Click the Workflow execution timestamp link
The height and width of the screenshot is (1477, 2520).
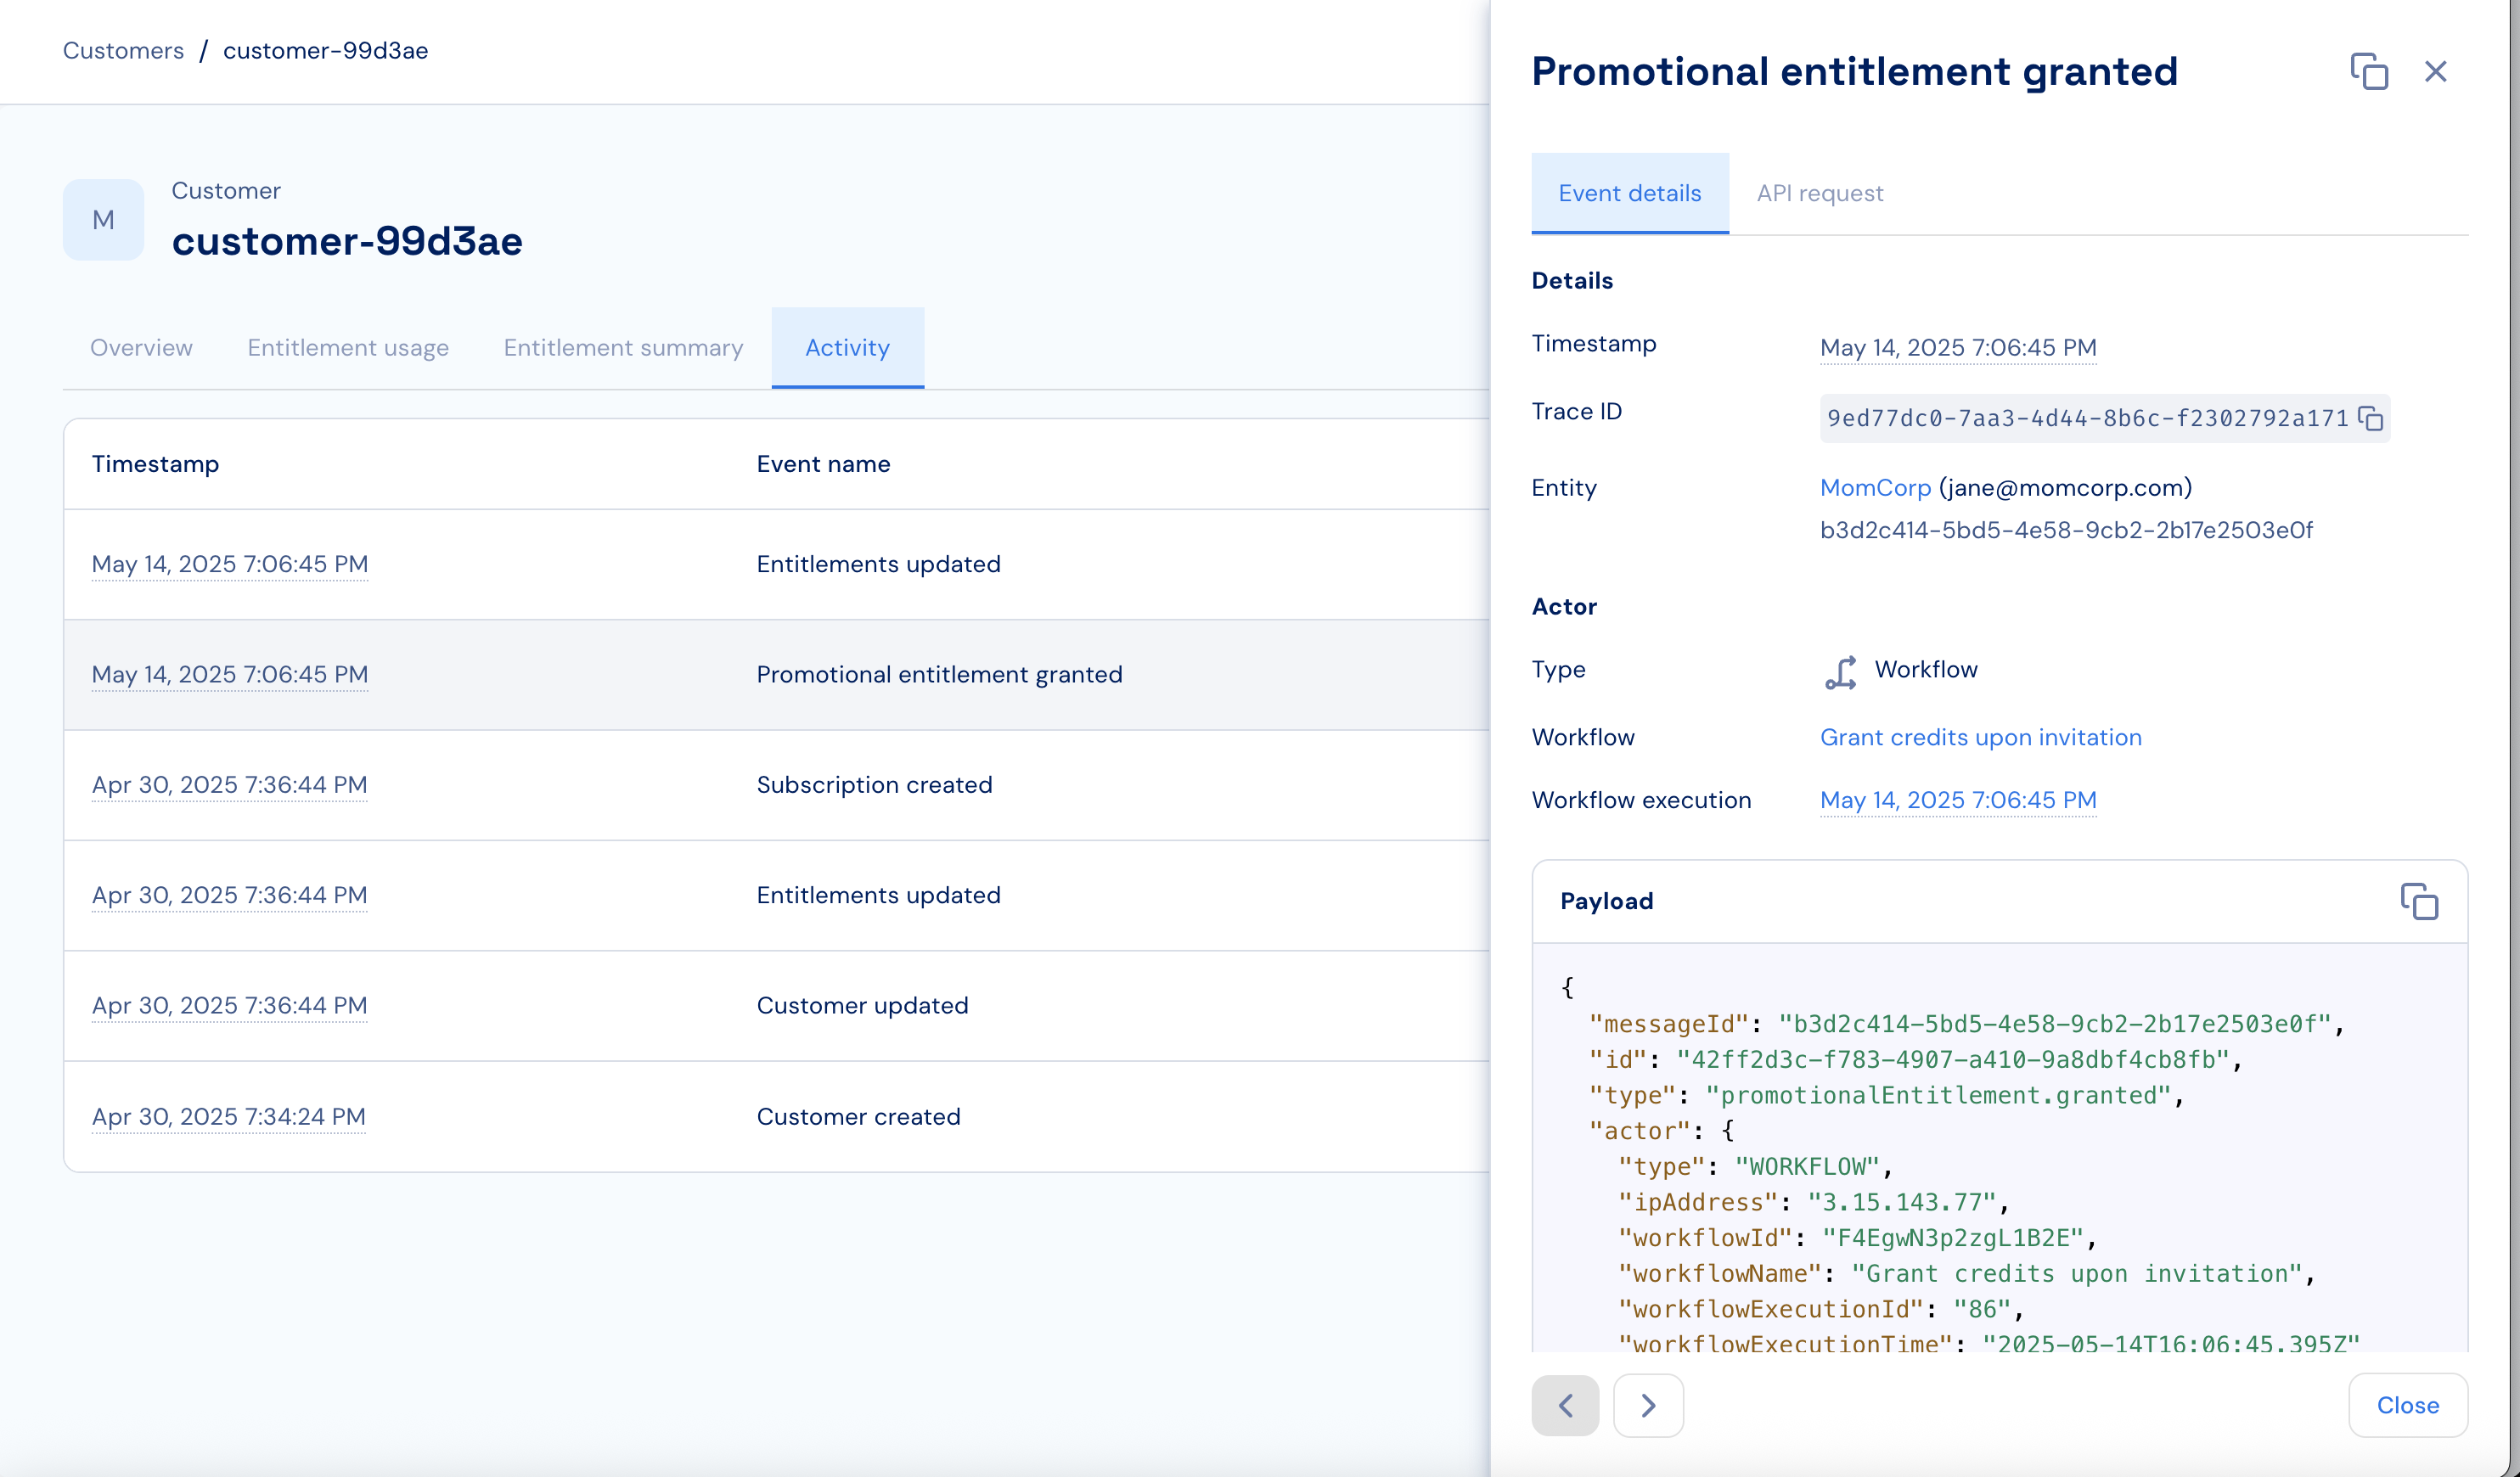(x=1957, y=800)
